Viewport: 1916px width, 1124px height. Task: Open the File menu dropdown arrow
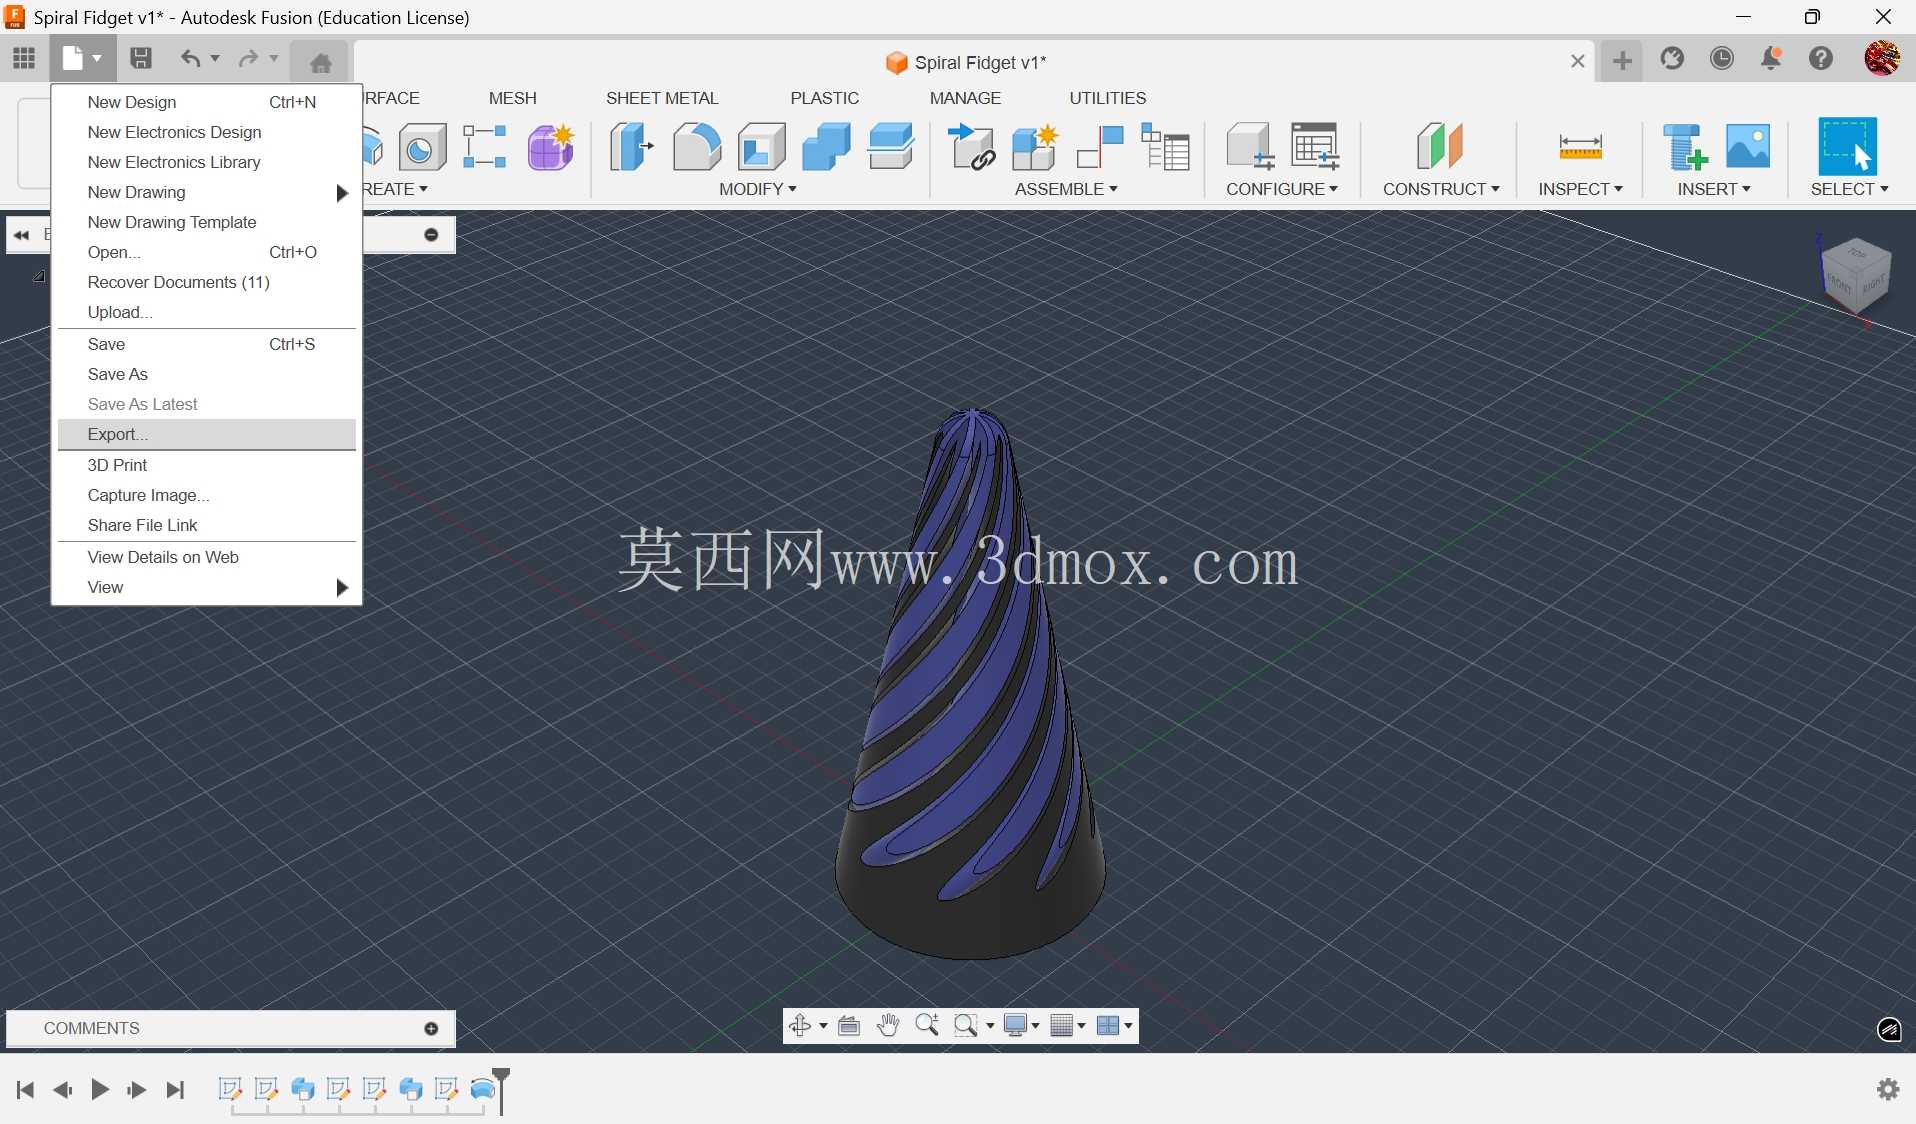click(97, 59)
